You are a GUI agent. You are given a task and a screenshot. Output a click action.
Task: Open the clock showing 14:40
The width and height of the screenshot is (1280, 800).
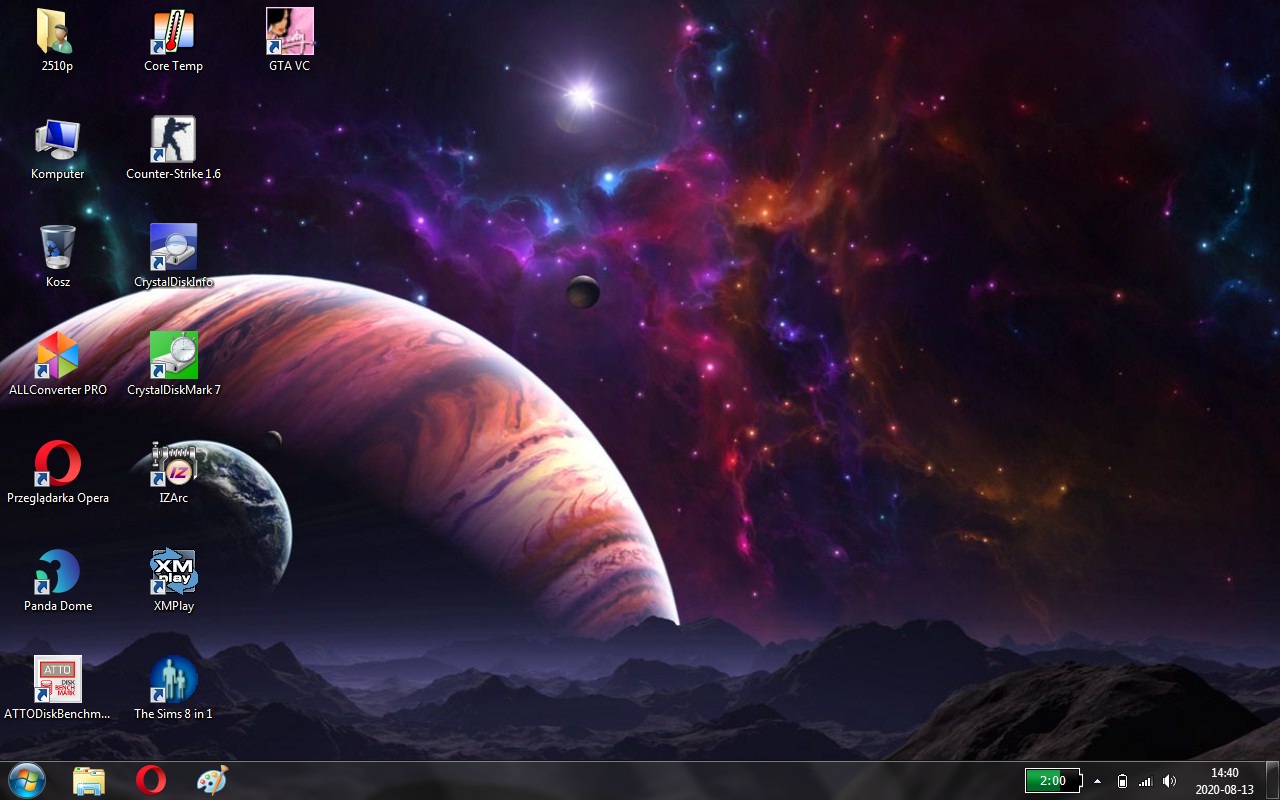point(1225,781)
